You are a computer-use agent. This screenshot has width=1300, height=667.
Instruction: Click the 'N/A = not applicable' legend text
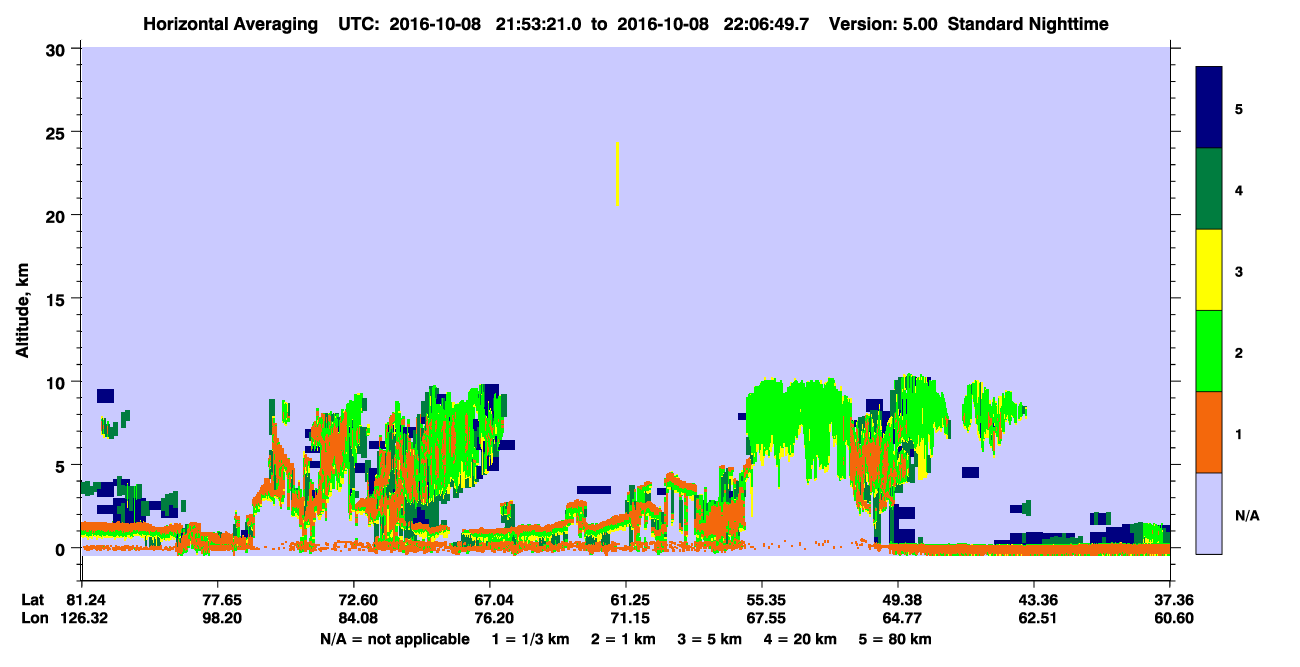point(394,638)
